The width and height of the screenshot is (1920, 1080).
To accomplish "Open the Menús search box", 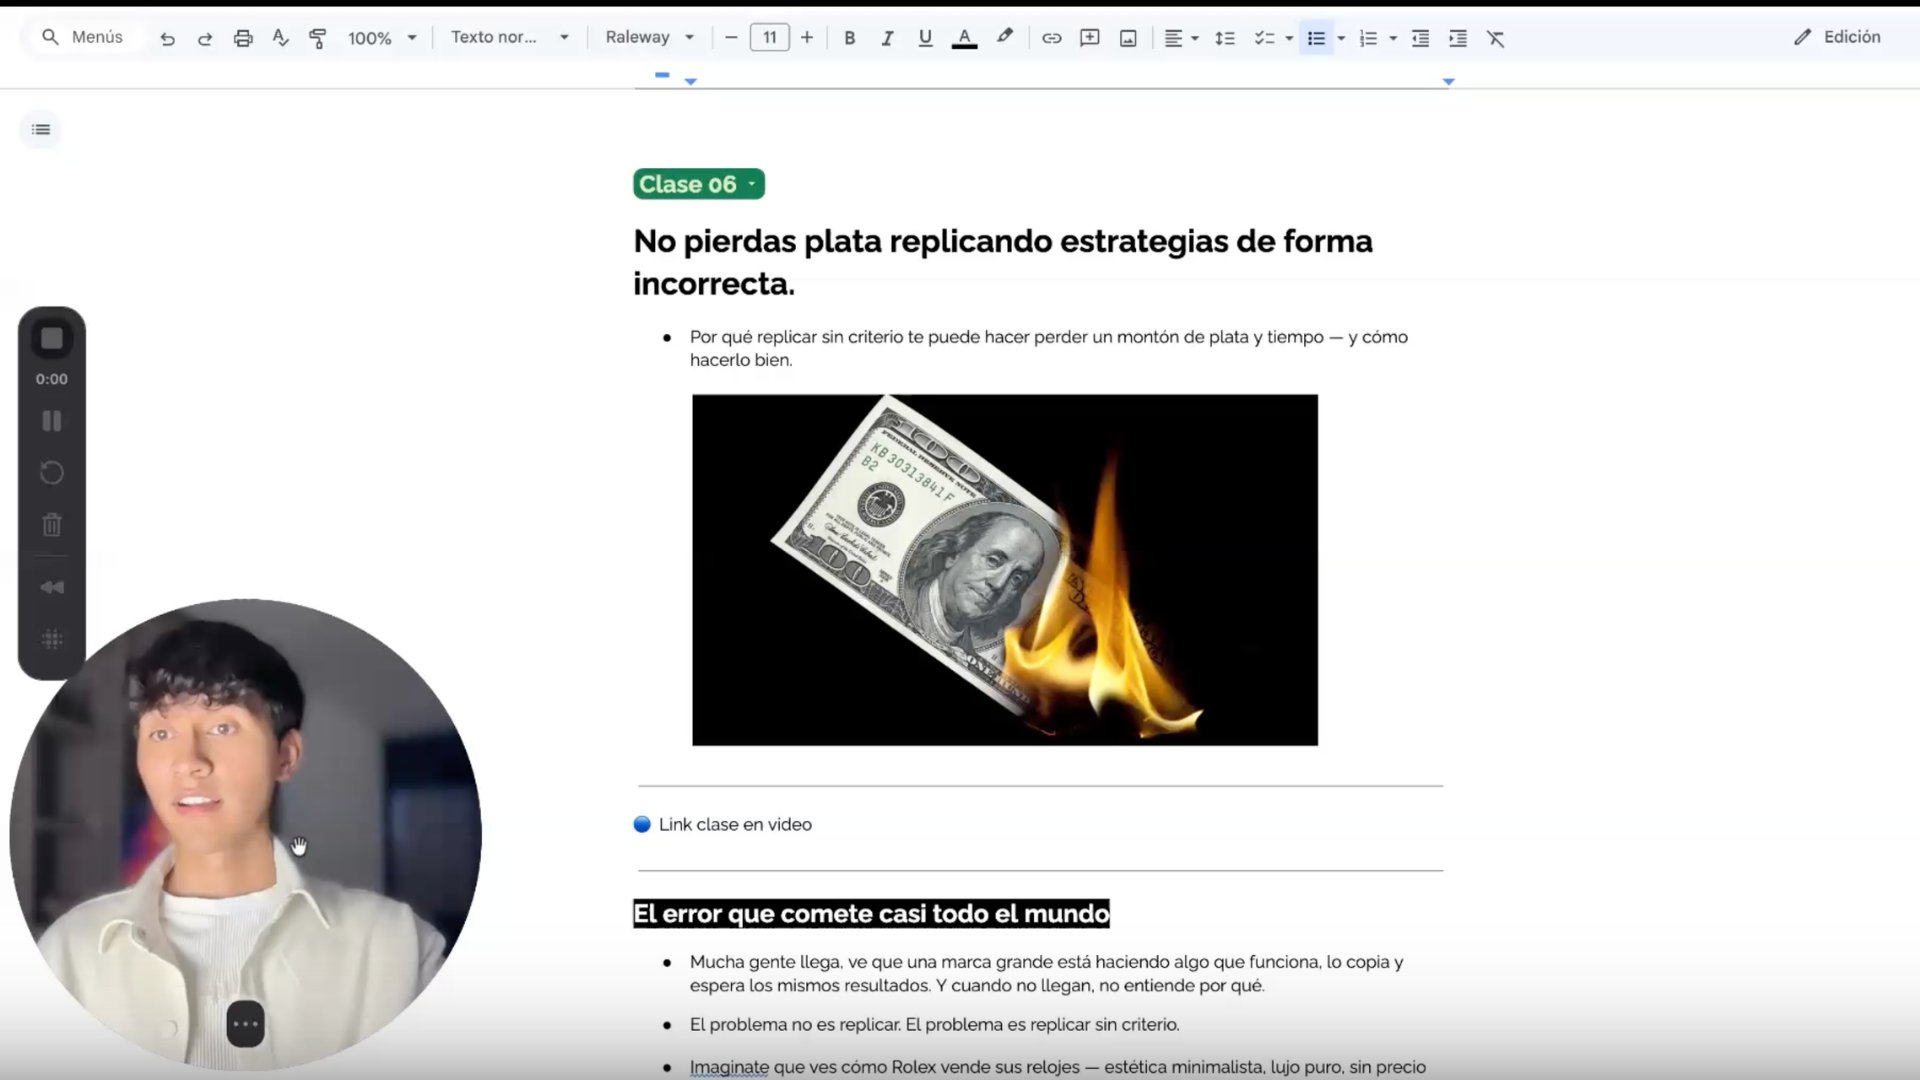I will pyautogui.click(x=85, y=37).
